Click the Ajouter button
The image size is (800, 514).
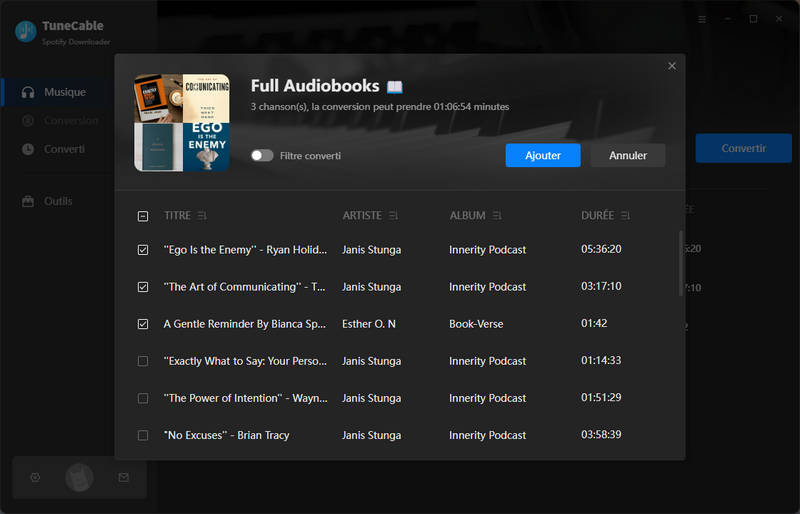543,155
